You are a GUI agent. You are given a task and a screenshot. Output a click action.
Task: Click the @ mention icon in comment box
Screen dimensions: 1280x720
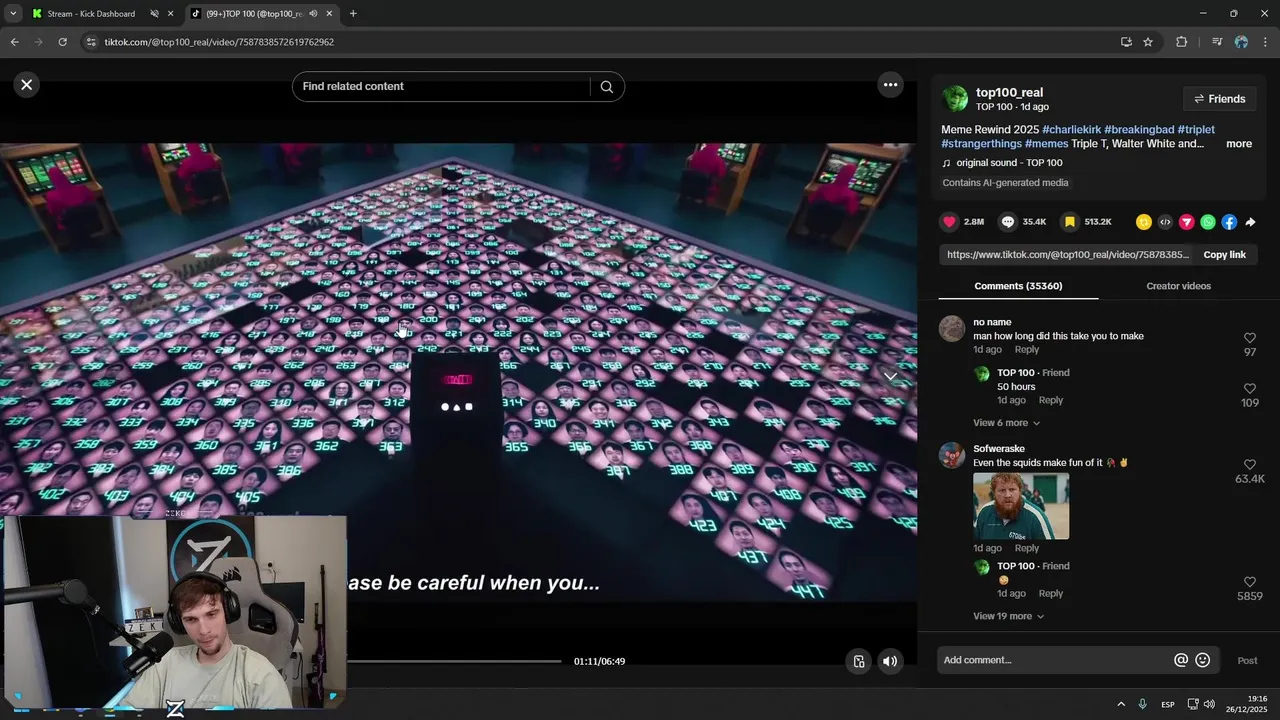(x=1181, y=660)
